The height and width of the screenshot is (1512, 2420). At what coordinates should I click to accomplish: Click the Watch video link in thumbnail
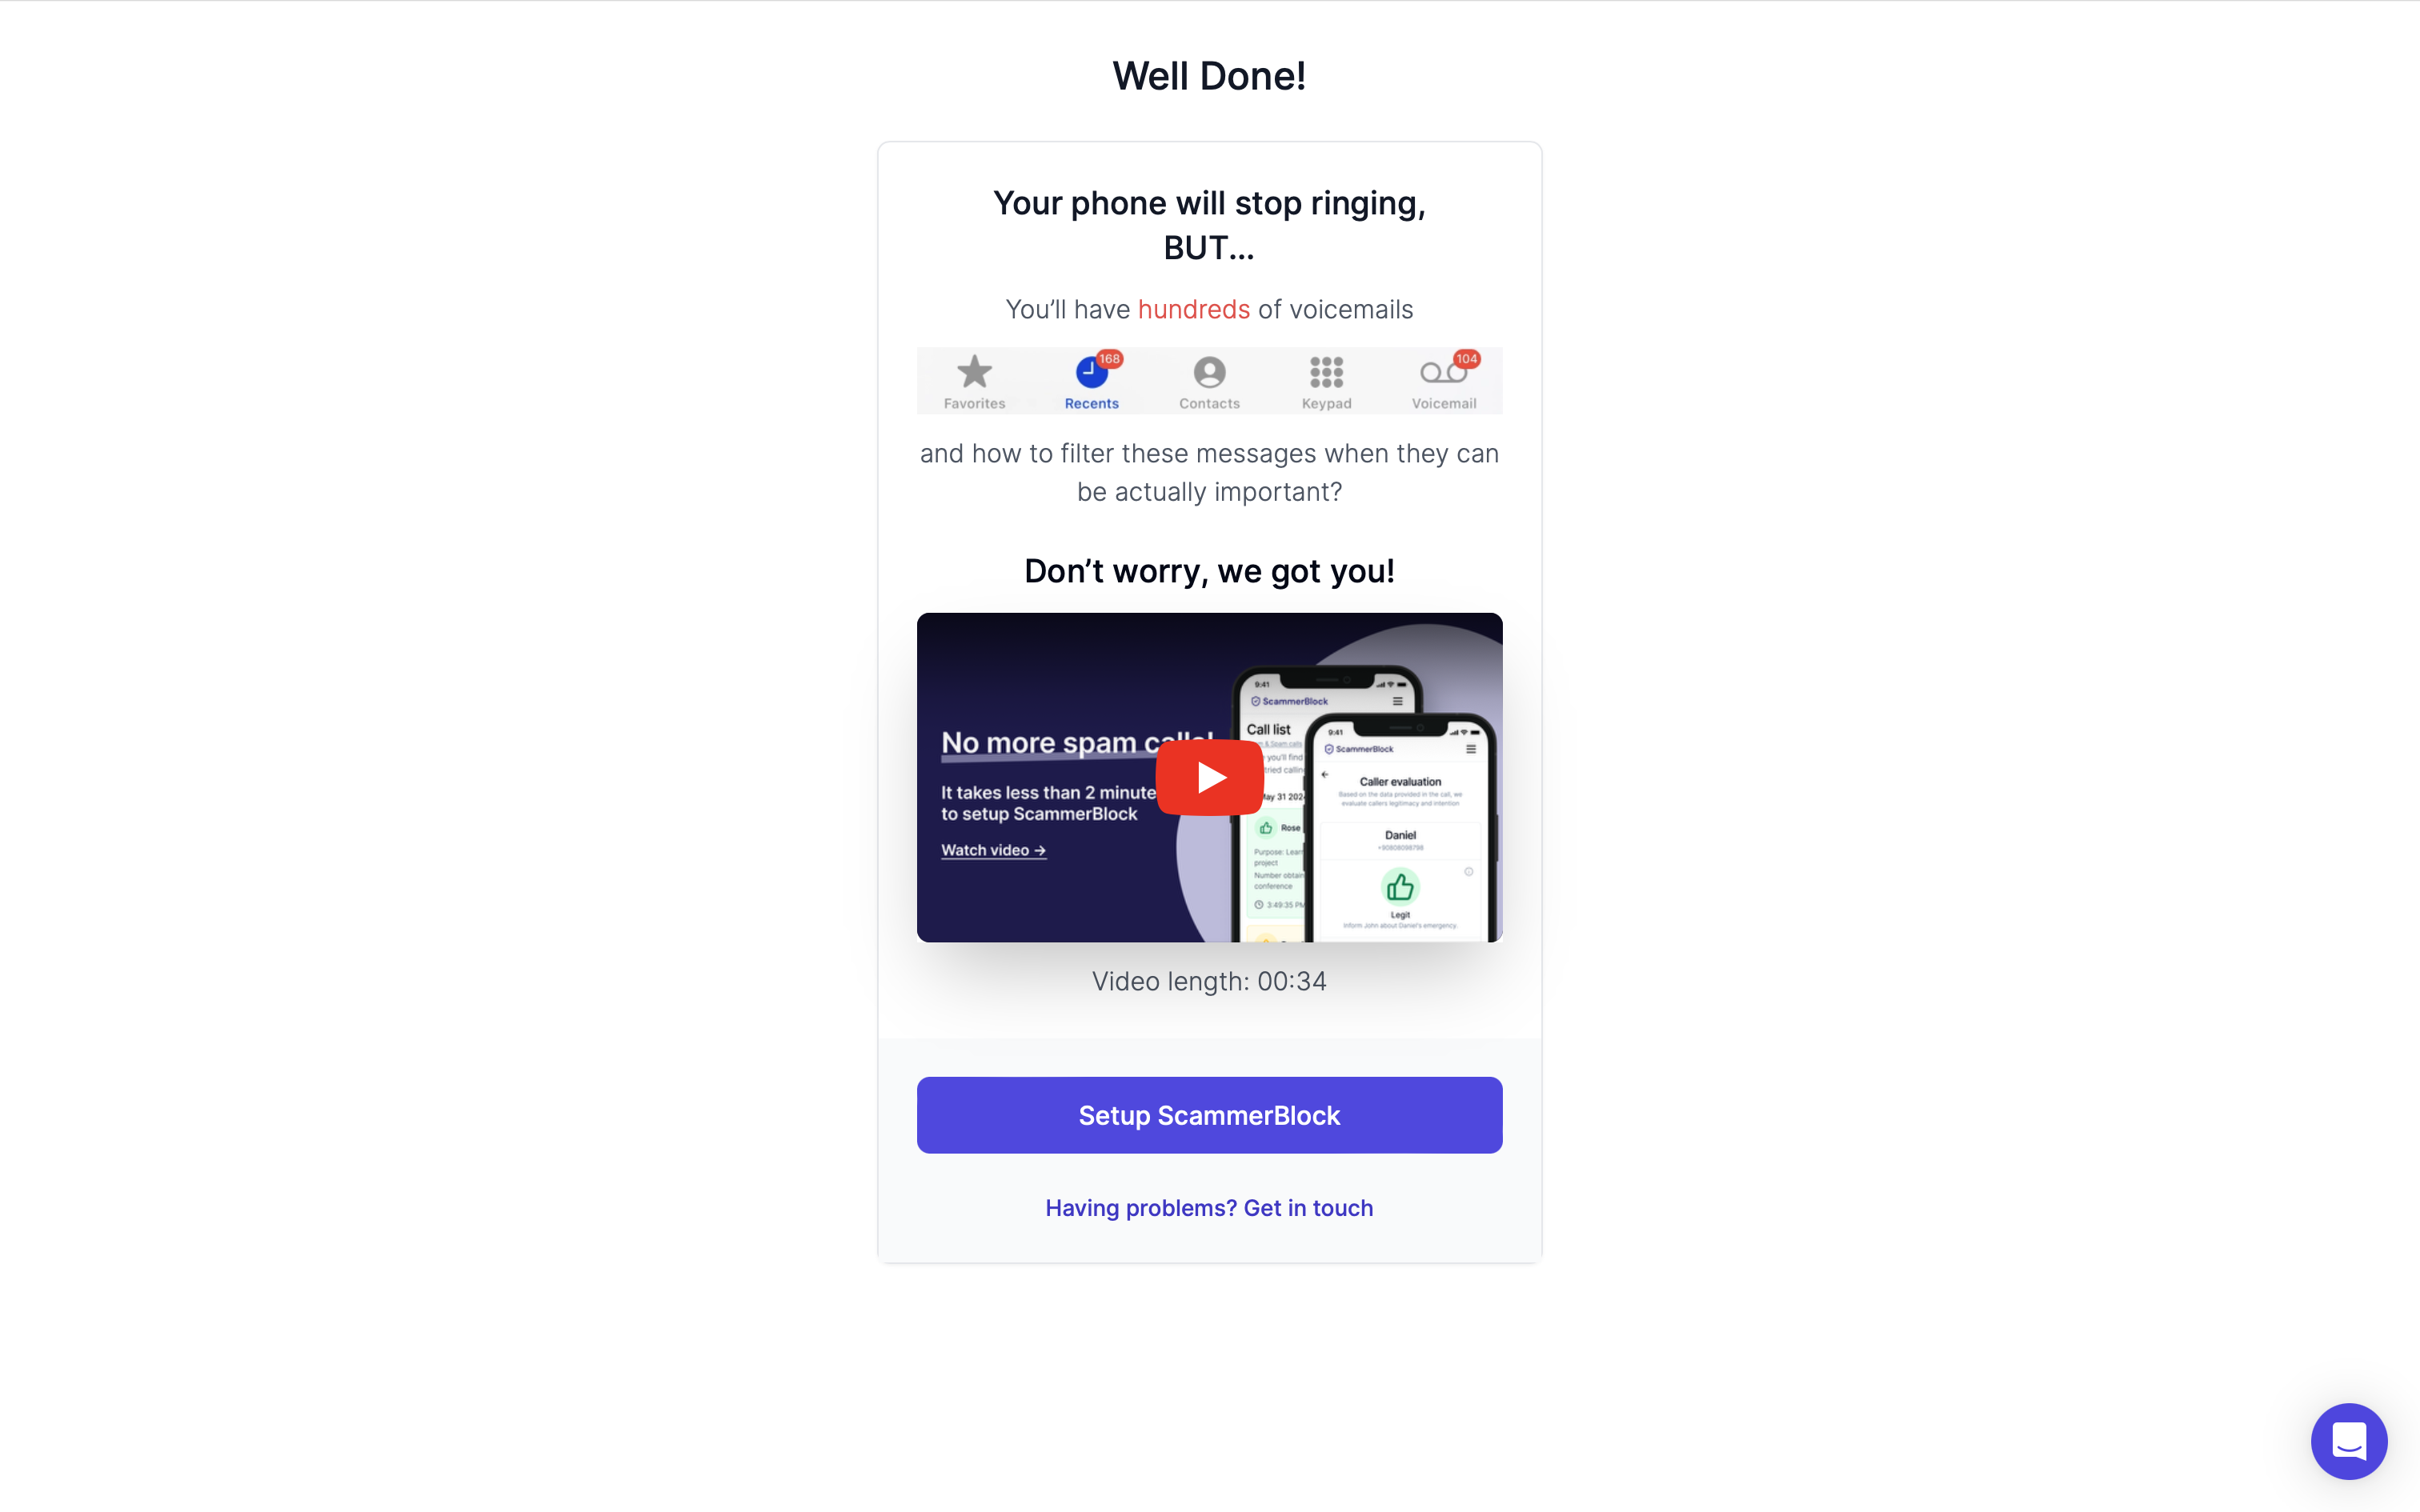[993, 850]
